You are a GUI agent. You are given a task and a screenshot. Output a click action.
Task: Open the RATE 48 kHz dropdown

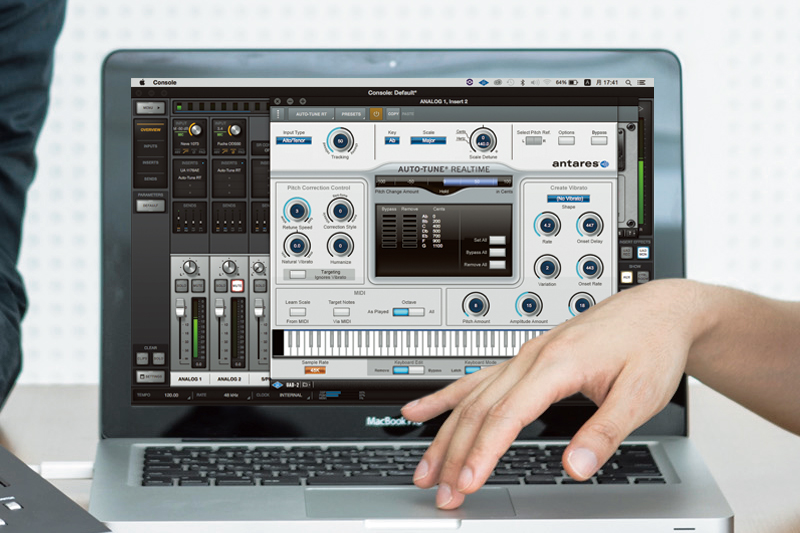(231, 395)
